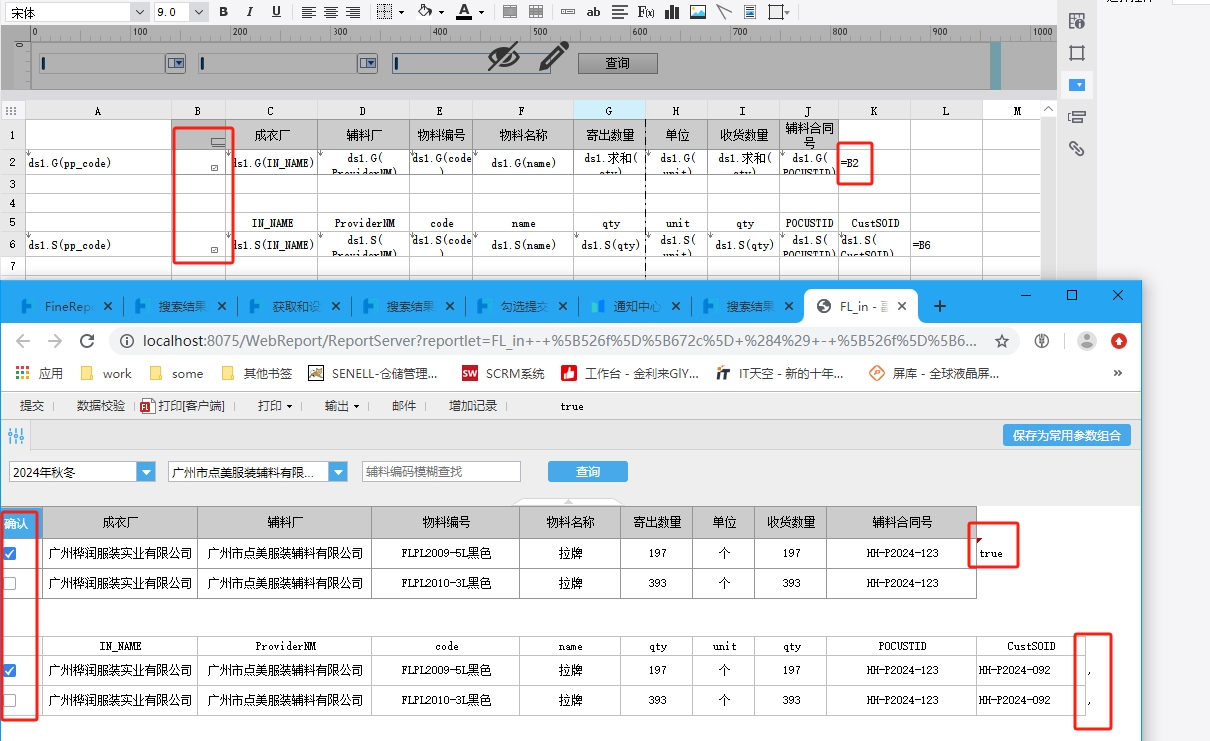Open the font family dropdown showing 宋体
This screenshot has height=741, width=1210.
[x=138, y=12]
